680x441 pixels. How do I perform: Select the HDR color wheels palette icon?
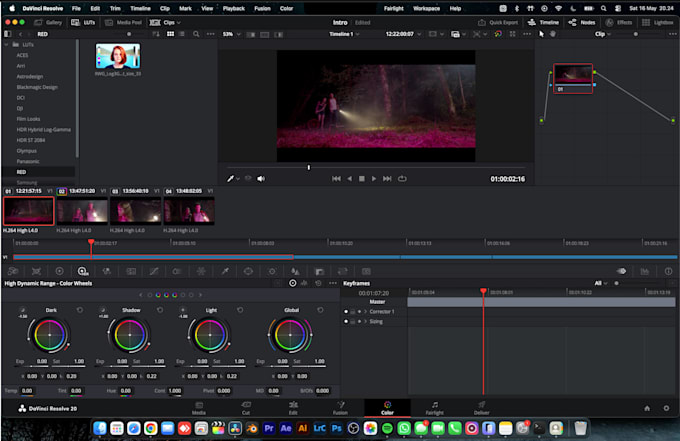pos(83,271)
